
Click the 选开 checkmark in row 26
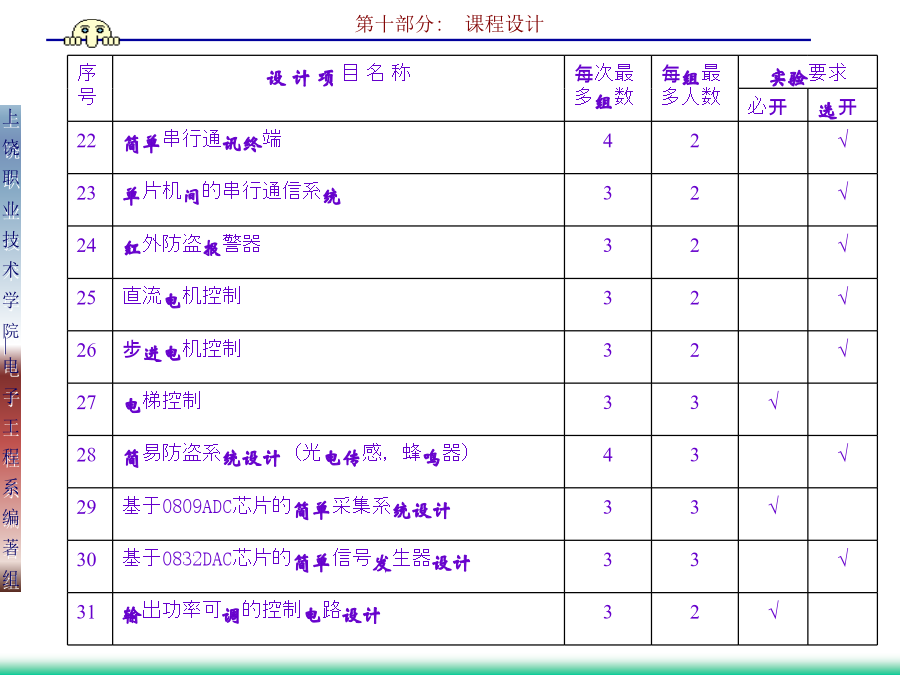tap(843, 348)
